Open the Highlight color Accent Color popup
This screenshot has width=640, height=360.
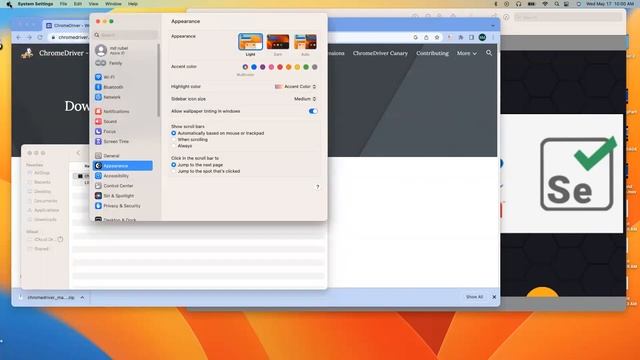pyautogui.click(x=296, y=87)
